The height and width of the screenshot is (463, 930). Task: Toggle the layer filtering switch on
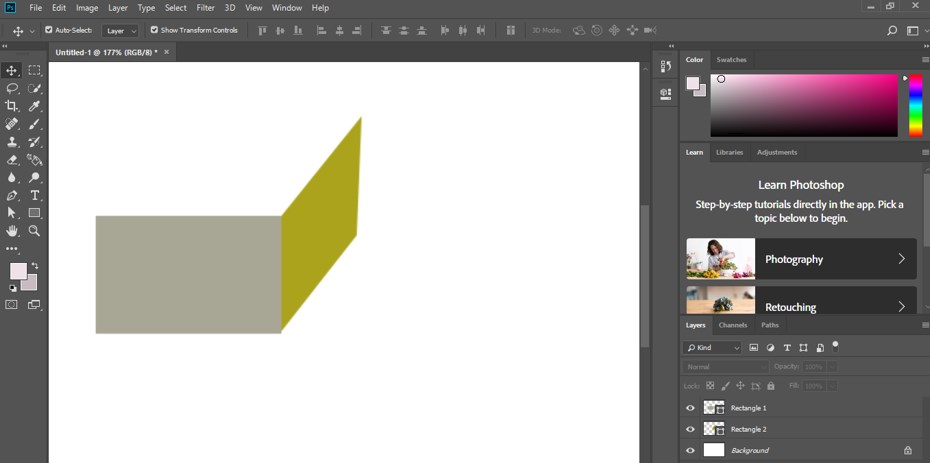click(x=835, y=346)
